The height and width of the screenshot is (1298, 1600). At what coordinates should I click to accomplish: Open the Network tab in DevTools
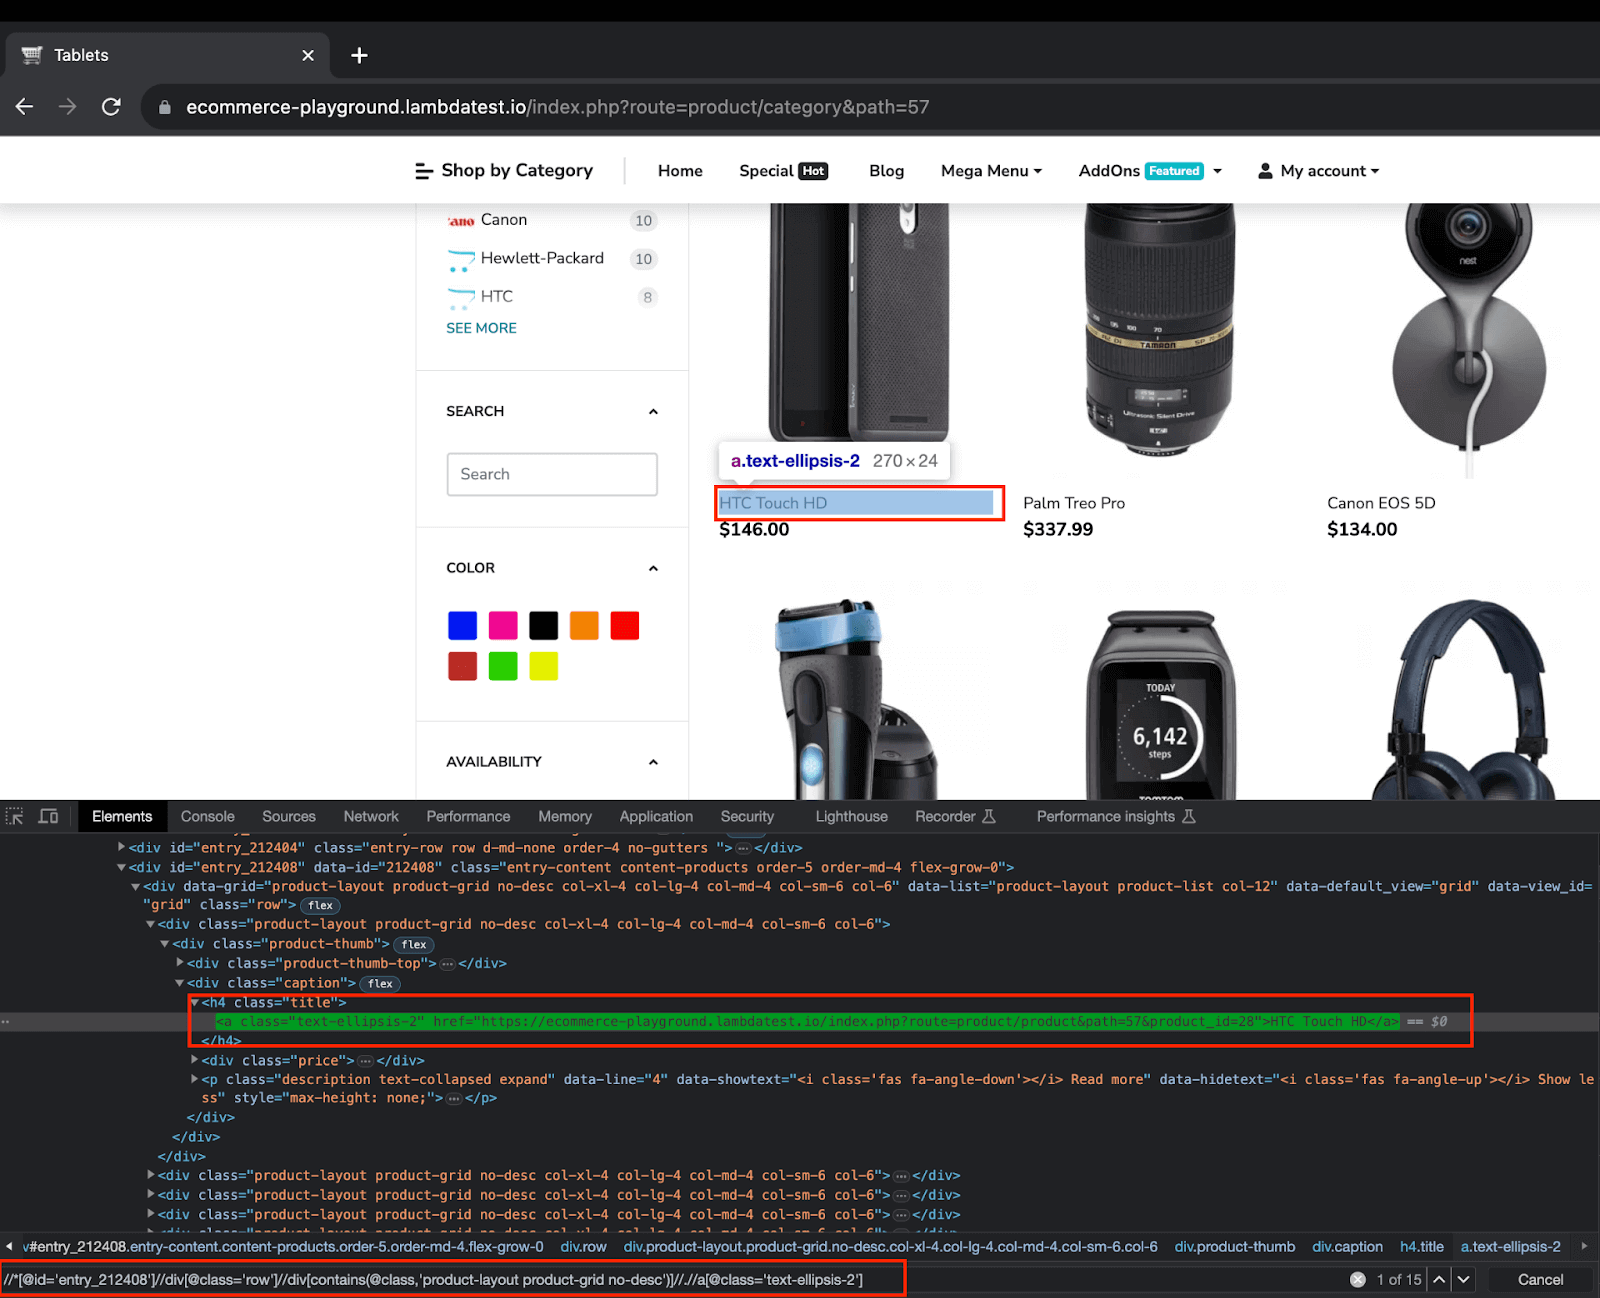[370, 816]
